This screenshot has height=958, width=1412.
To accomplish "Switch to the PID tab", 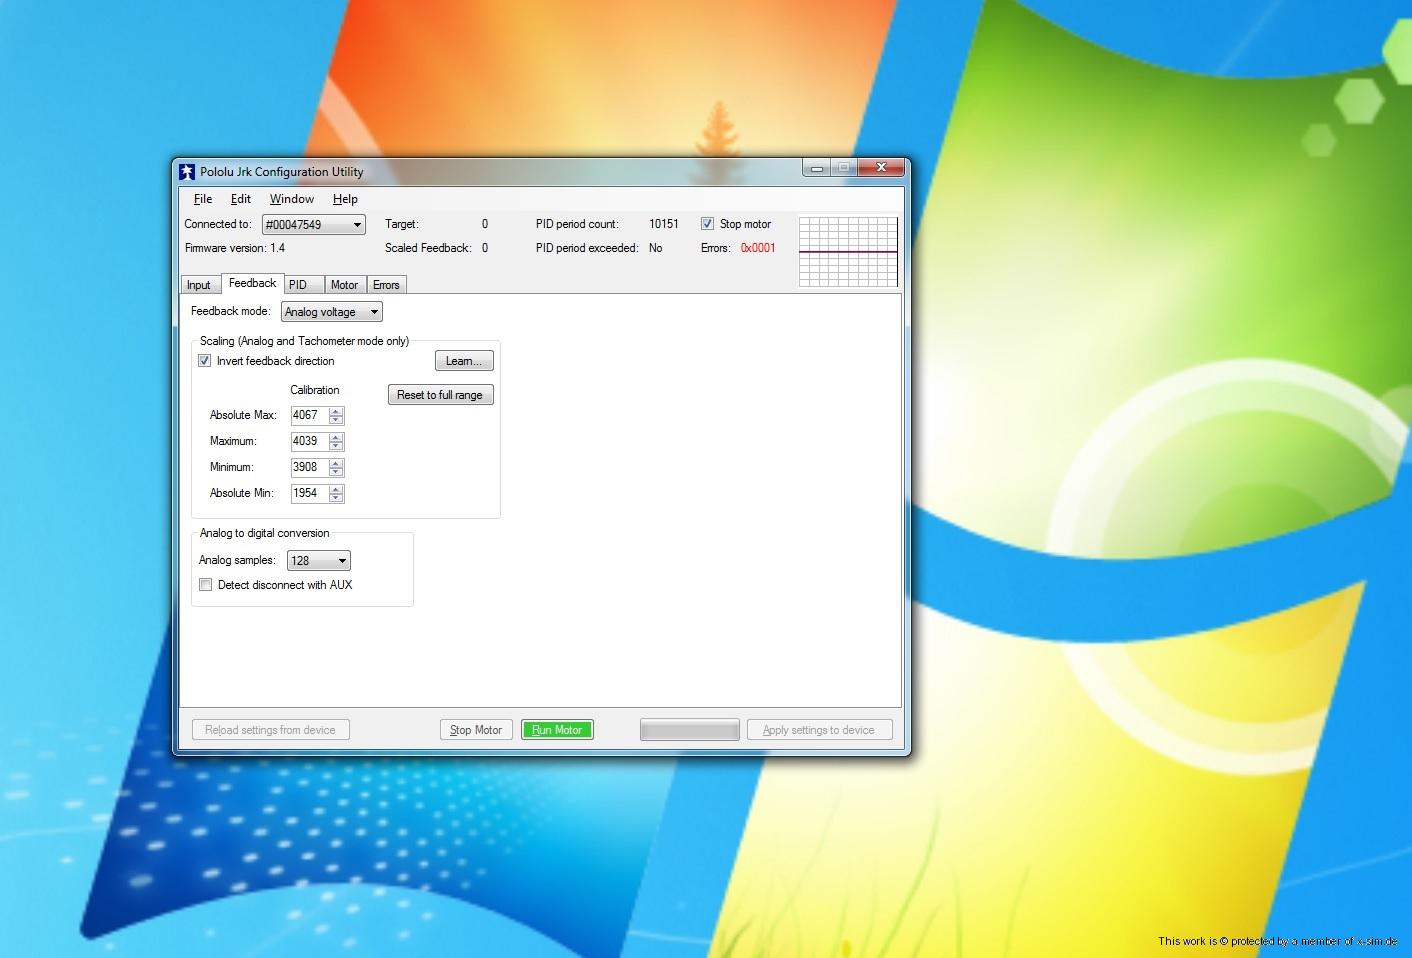I will tap(298, 285).
